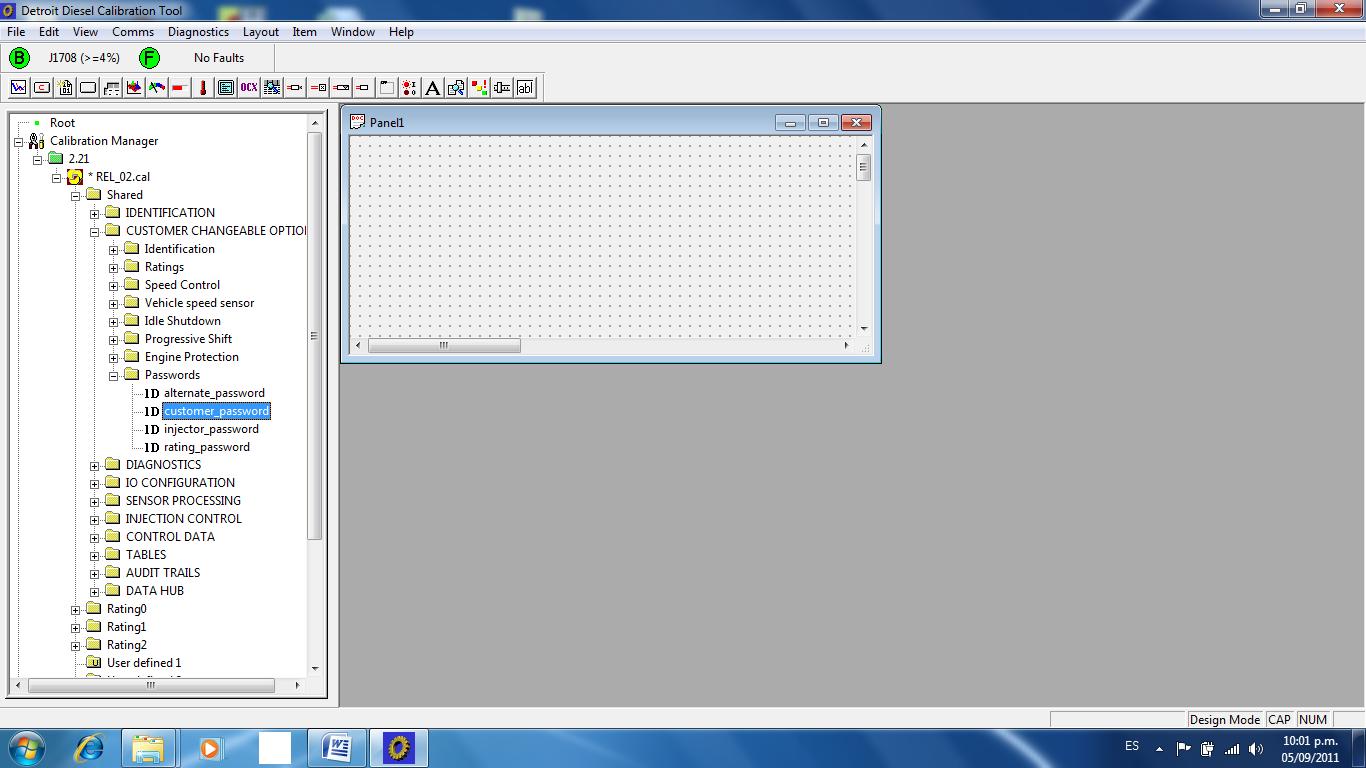This screenshot has height=768, width=1366.
Task: Select the binary 01 data document icon
Action: pyautogui.click(x=65, y=87)
